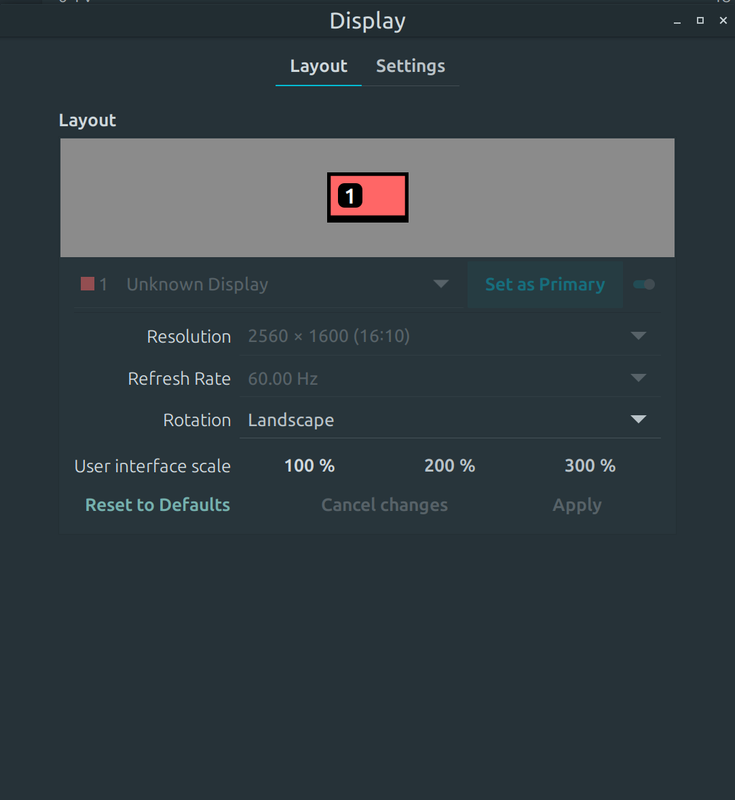Click the red display color square

tap(87, 284)
